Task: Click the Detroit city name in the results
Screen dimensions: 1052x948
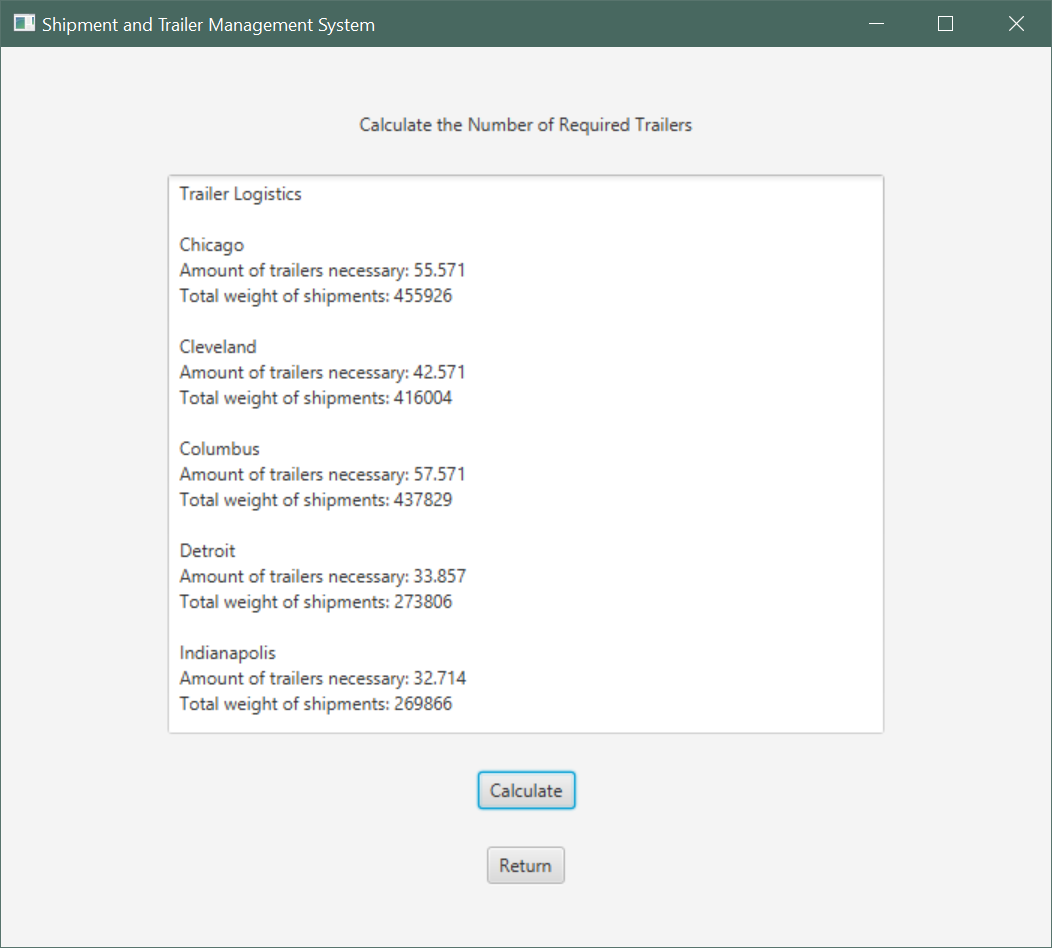Action: 207,551
